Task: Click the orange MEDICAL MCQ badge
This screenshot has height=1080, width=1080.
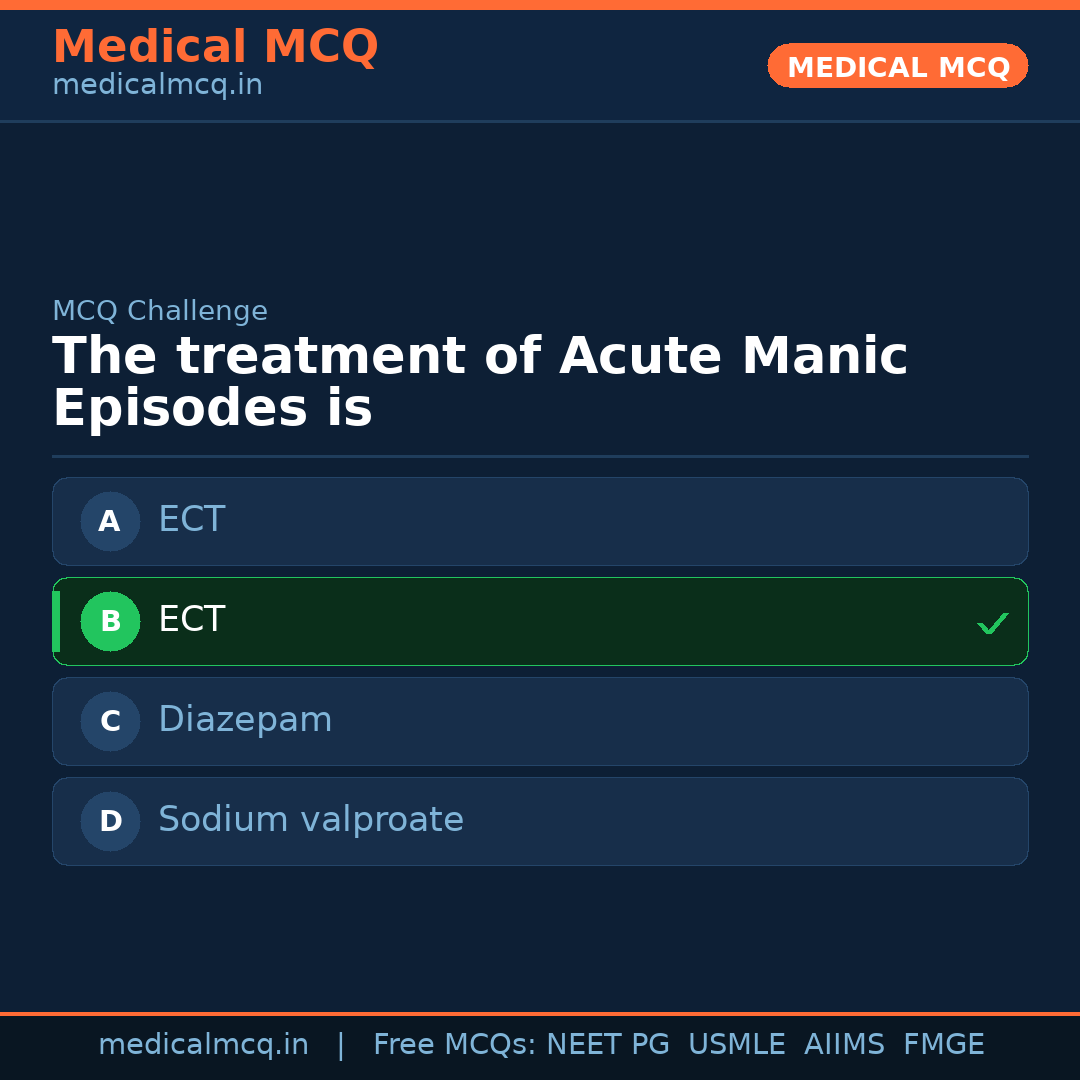Action: pyautogui.click(x=897, y=66)
